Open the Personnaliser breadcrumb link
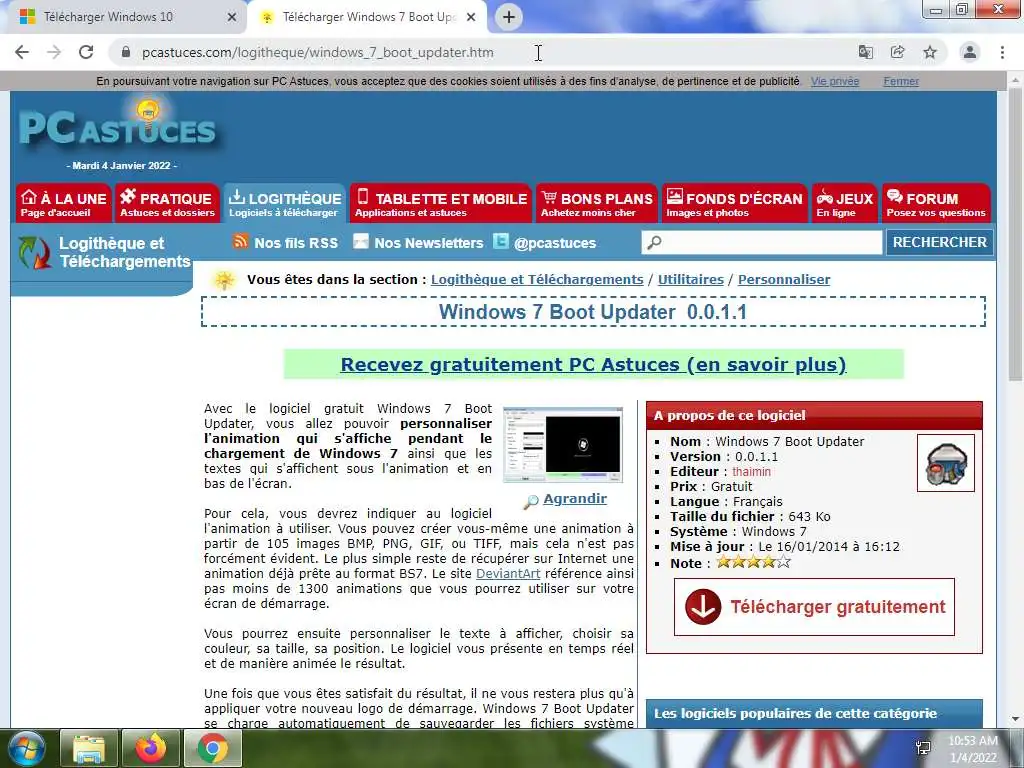This screenshot has width=1024, height=768. click(x=784, y=280)
